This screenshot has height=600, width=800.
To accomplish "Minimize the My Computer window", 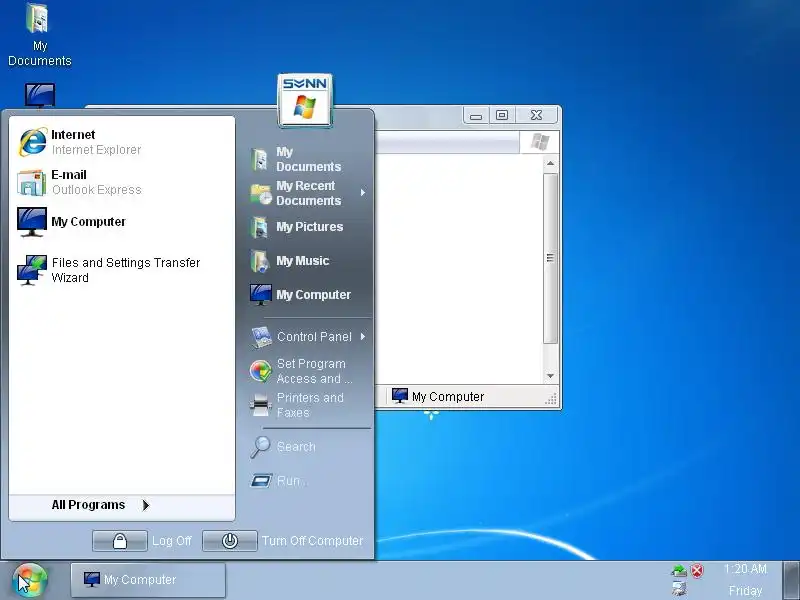I will point(476,115).
